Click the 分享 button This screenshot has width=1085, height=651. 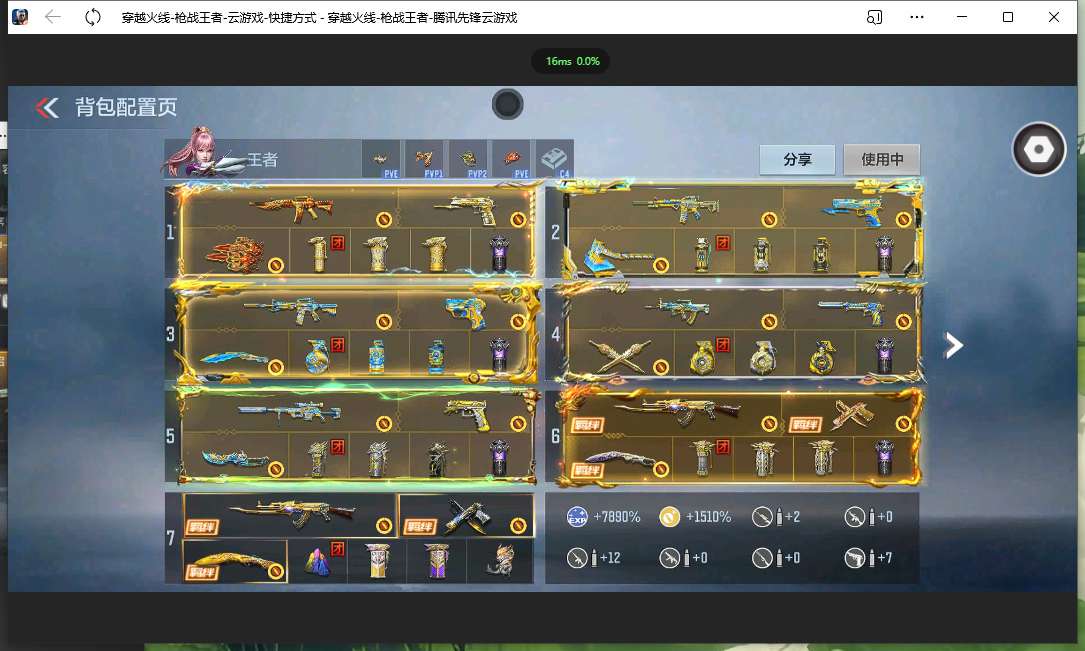tap(797, 160)
